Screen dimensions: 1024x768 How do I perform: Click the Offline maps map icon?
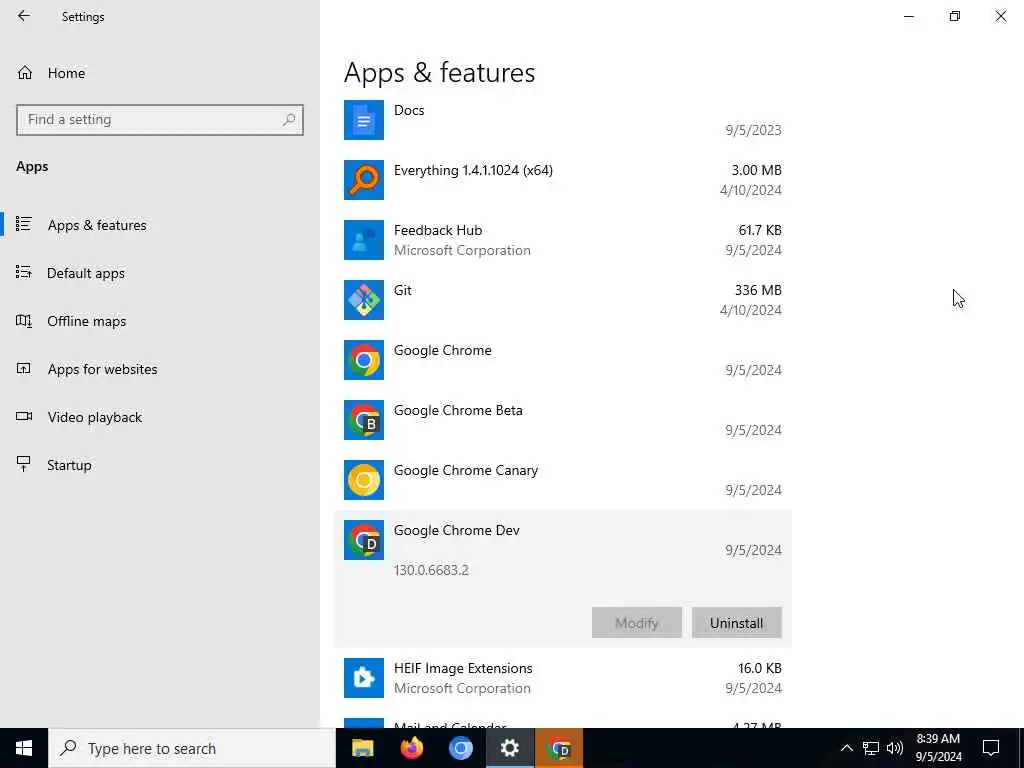tap(24, 321)
